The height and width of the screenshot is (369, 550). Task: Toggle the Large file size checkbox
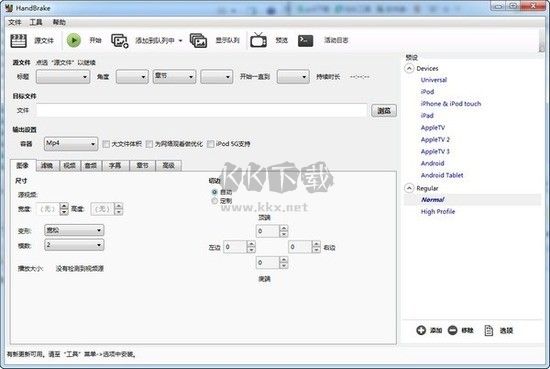tap(106, 144)
